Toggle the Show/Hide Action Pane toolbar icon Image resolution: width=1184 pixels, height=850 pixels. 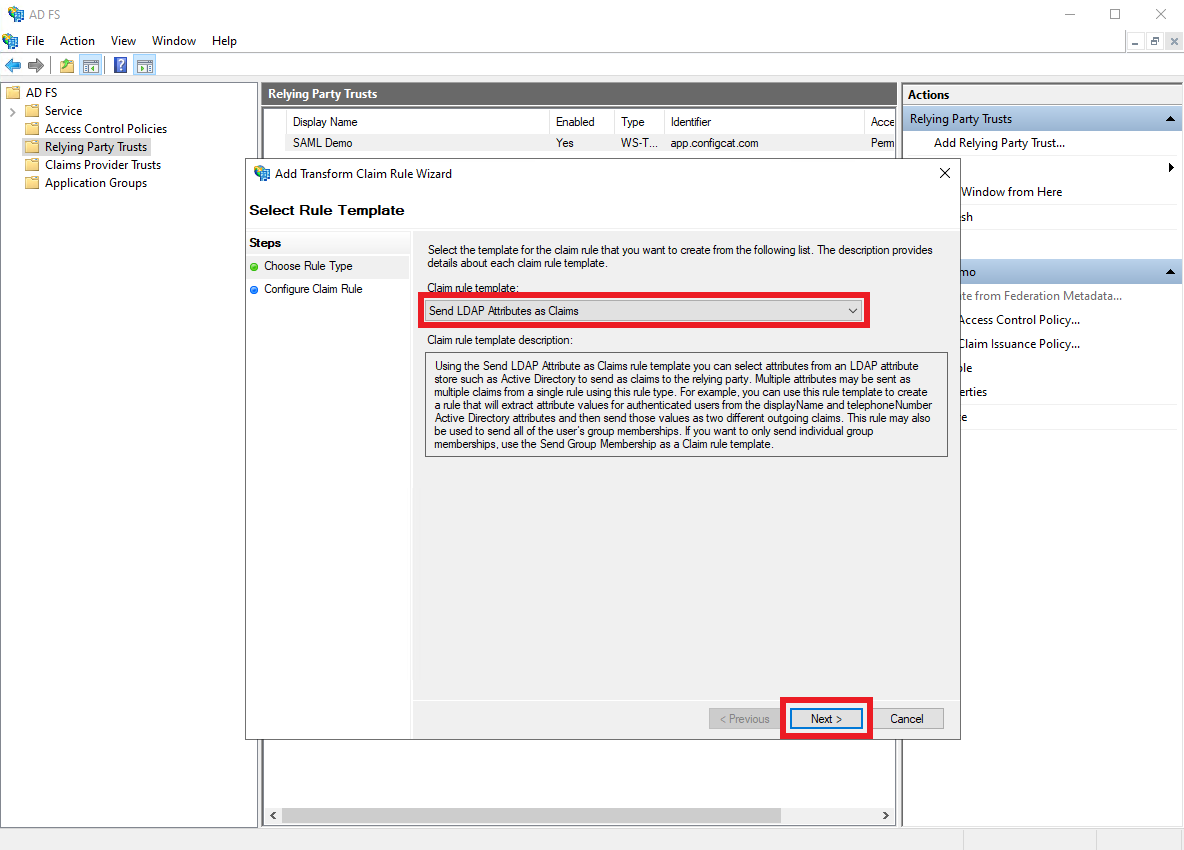click(x=145, y=65)
